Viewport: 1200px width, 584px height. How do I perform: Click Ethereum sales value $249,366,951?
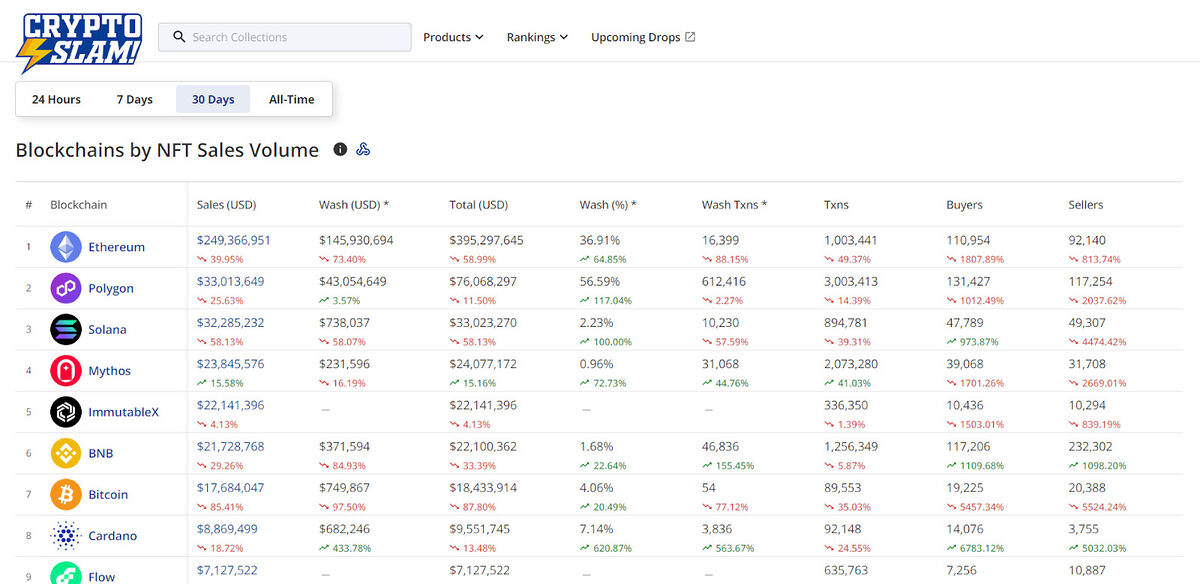234,240
